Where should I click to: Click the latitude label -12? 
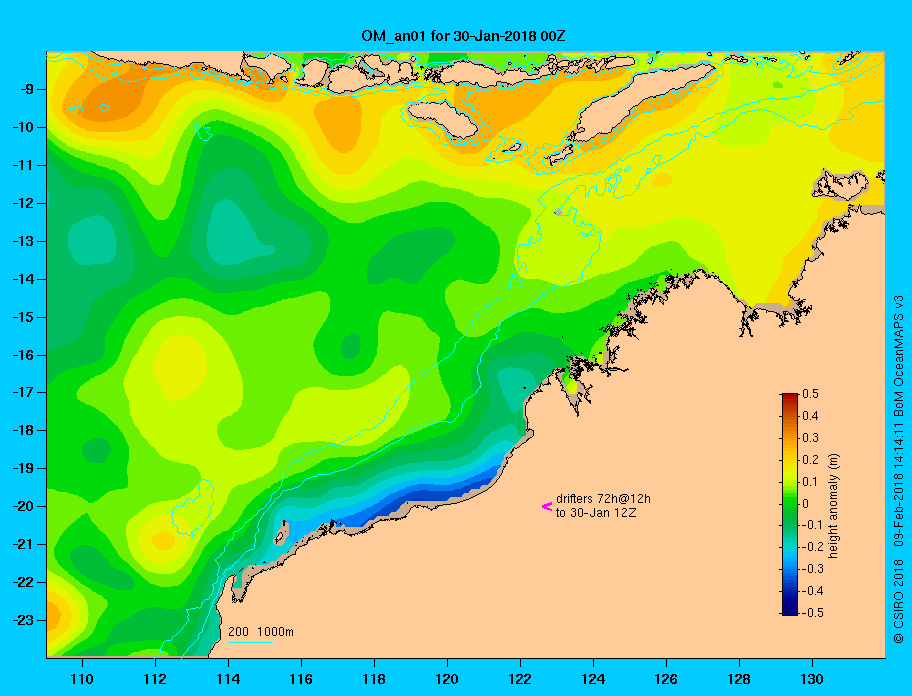(22, 204)
